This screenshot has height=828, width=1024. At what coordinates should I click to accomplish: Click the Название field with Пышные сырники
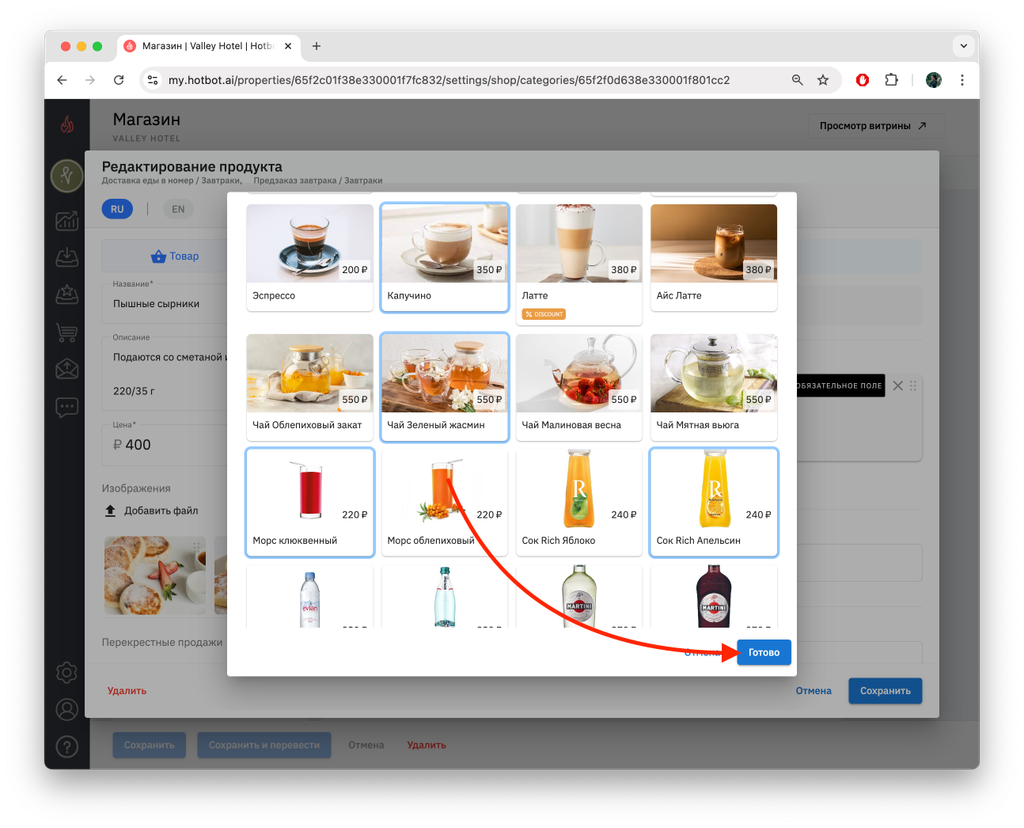pyautogui.click(x=165, y=303)
